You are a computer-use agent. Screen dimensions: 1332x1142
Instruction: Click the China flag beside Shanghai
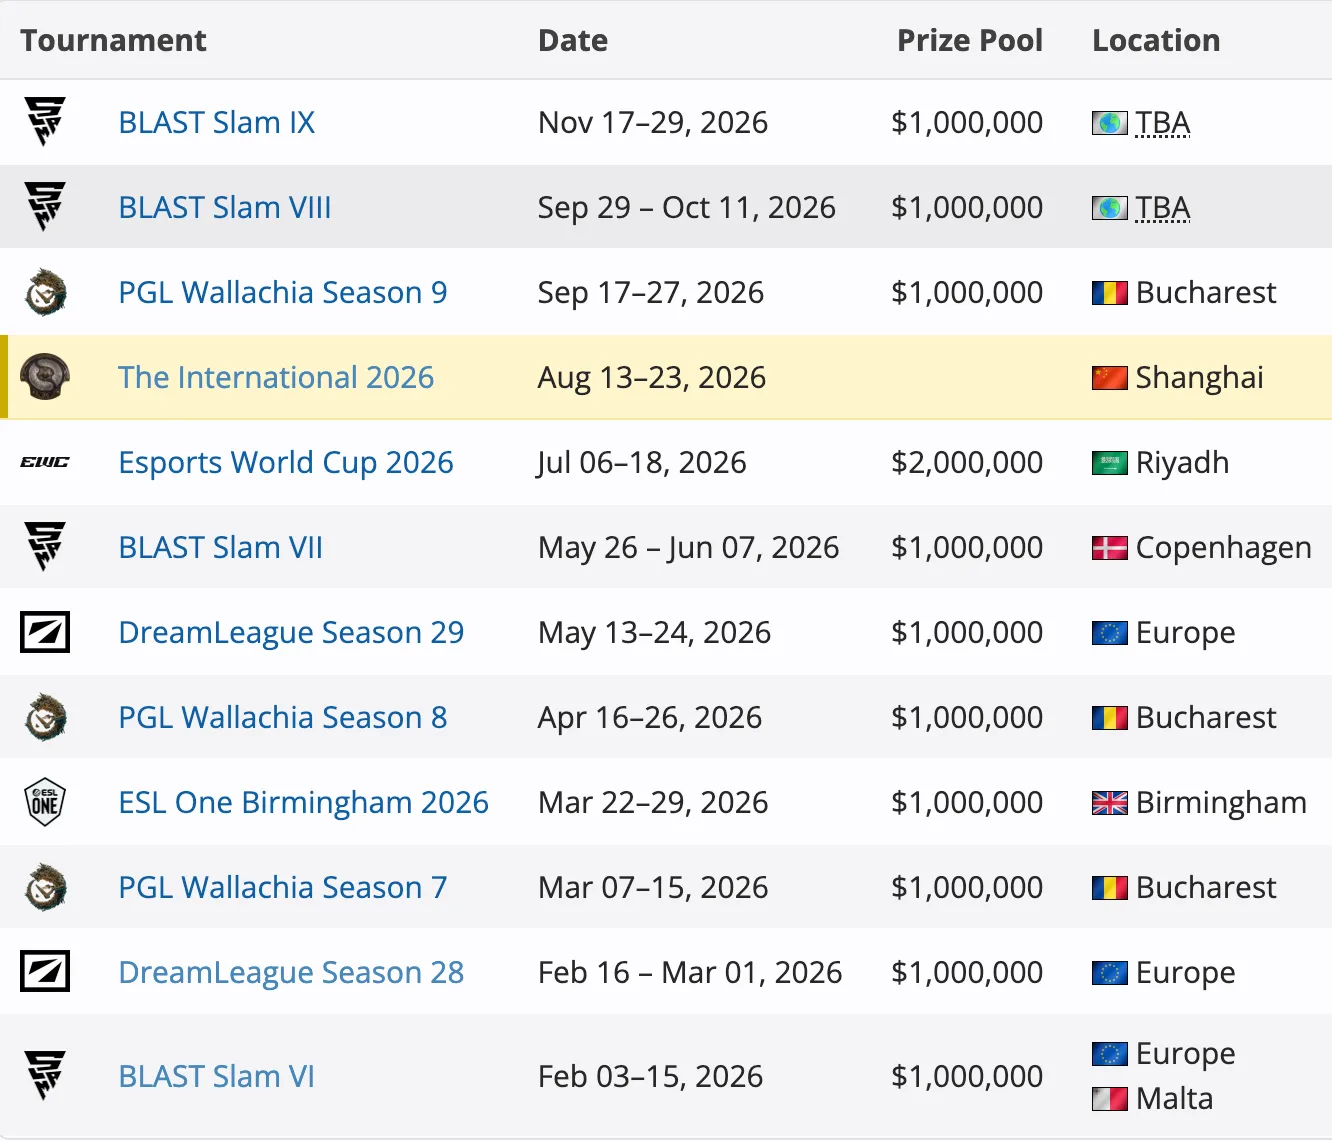tap(1109, 378)
